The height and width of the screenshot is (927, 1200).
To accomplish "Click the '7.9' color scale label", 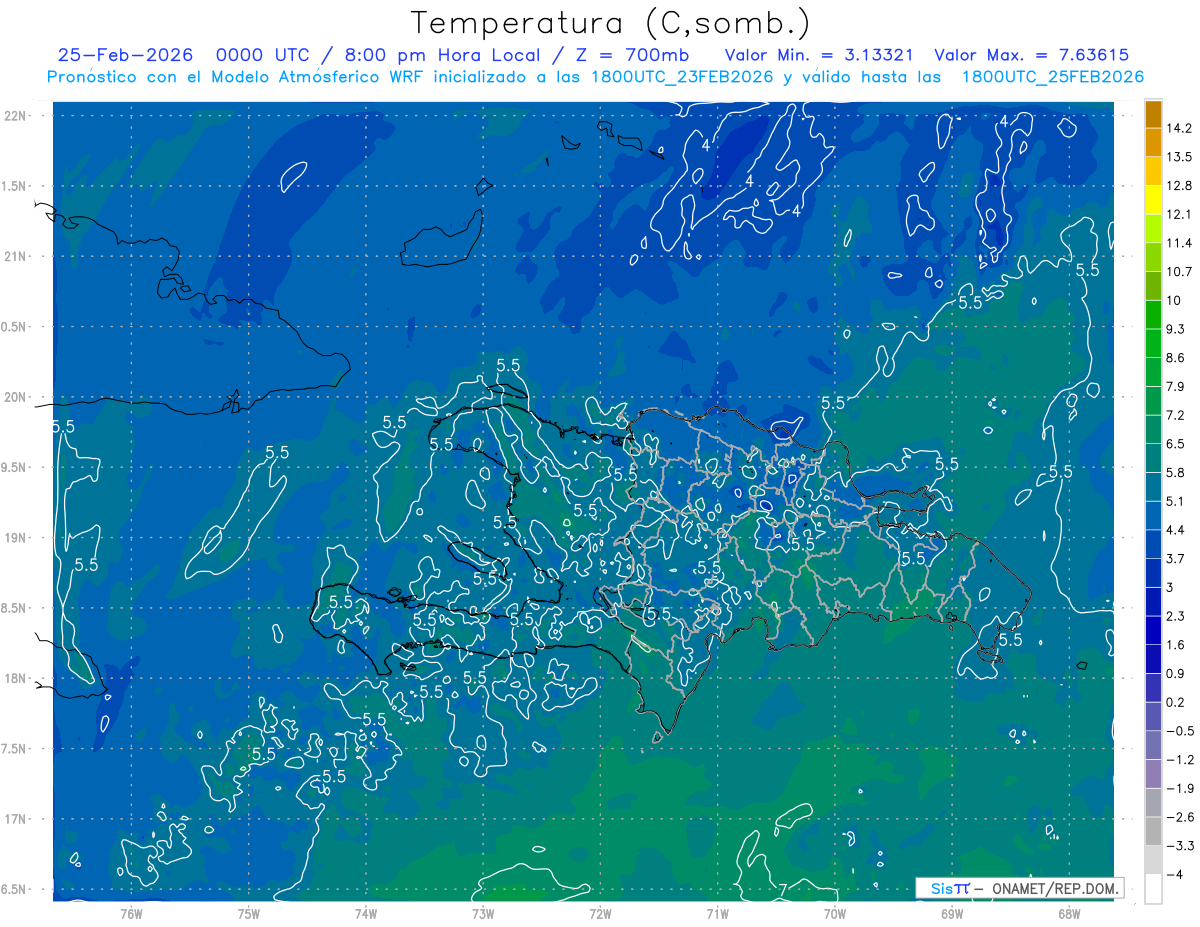I will coord(1177,387).
